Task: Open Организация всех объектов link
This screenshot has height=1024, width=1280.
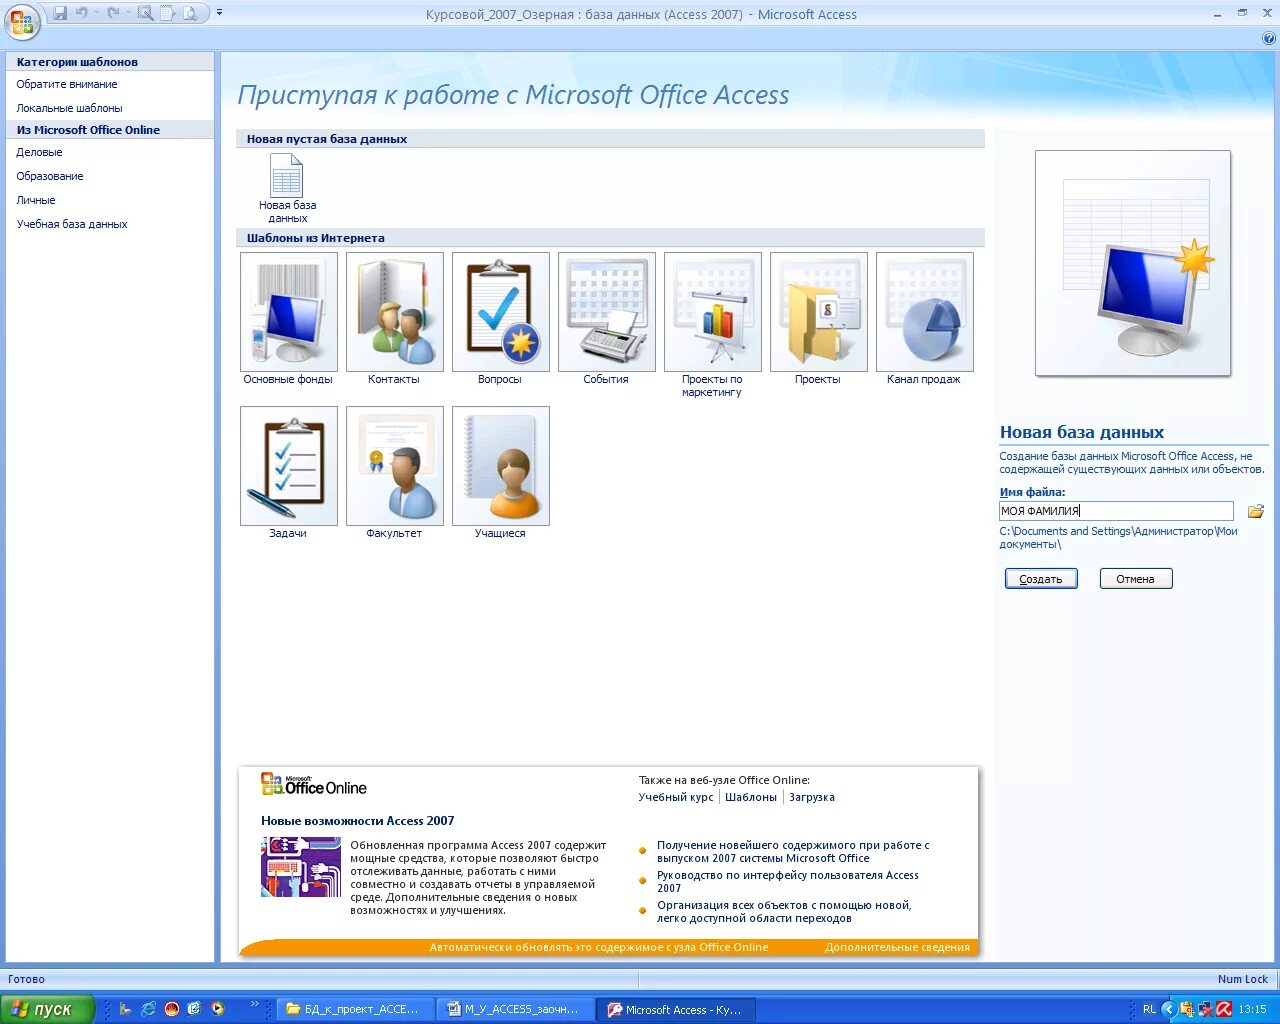Action: pos(784,911)
